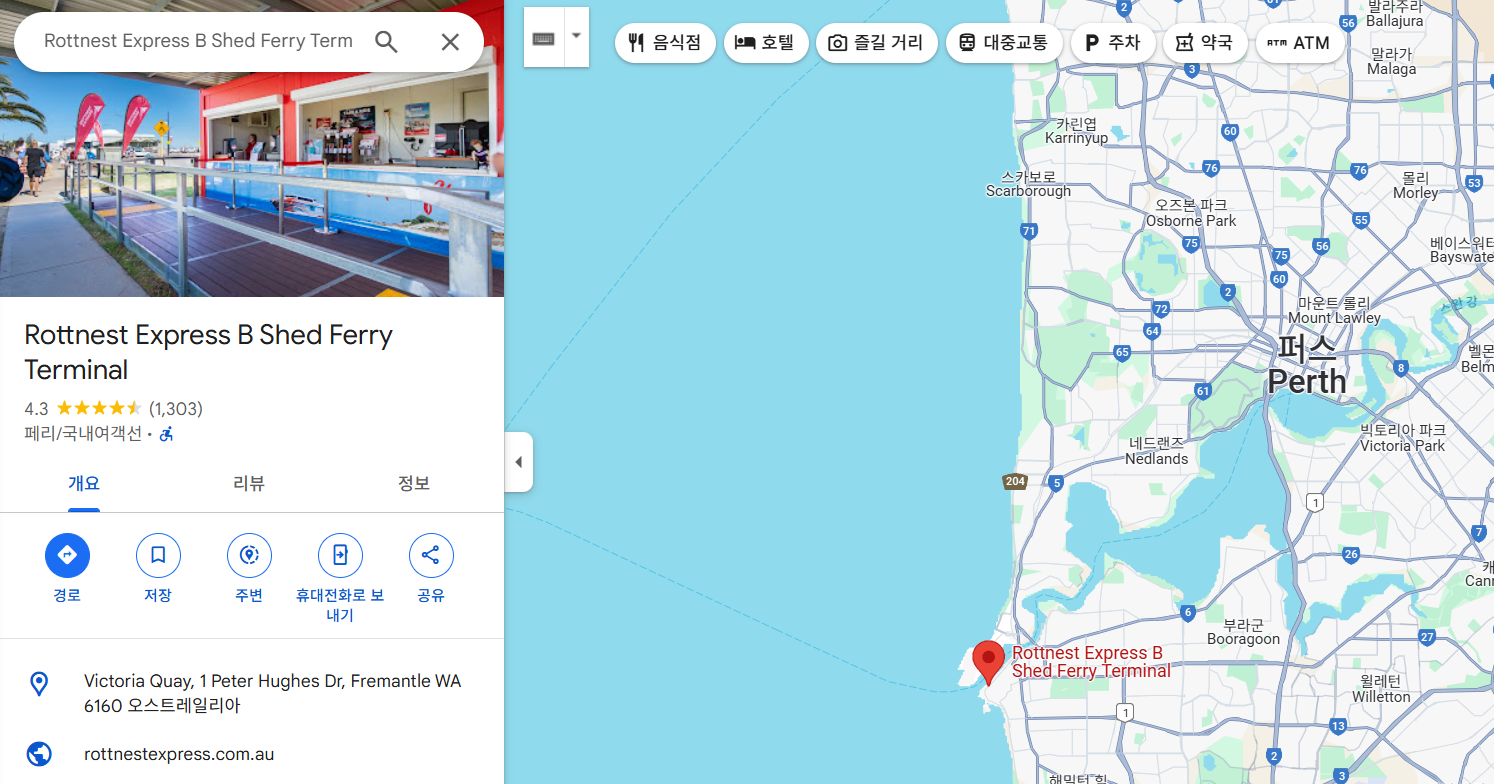This screenshot has height=784, width=1494.
Task: Click the Victoria Quay address text
Action: tap(272, 693)
